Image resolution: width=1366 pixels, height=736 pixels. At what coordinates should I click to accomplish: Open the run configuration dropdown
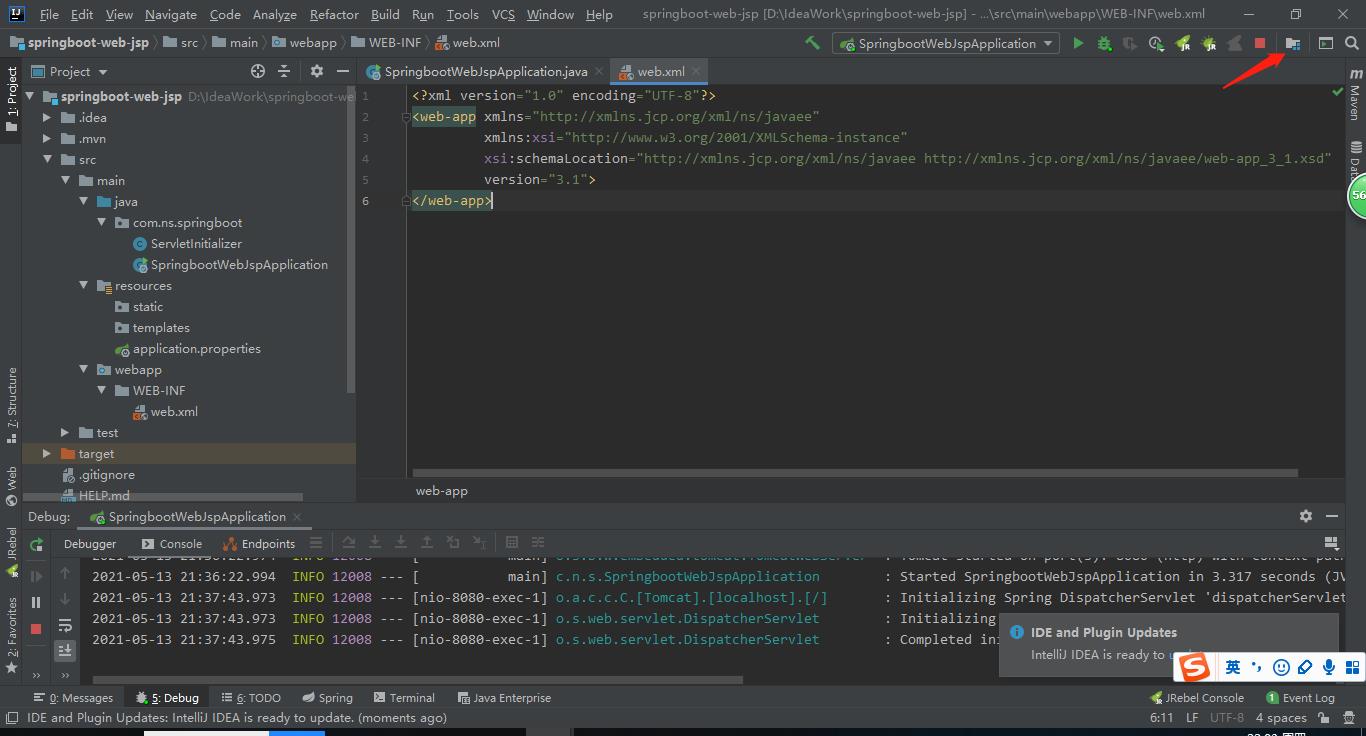(946, 43)
